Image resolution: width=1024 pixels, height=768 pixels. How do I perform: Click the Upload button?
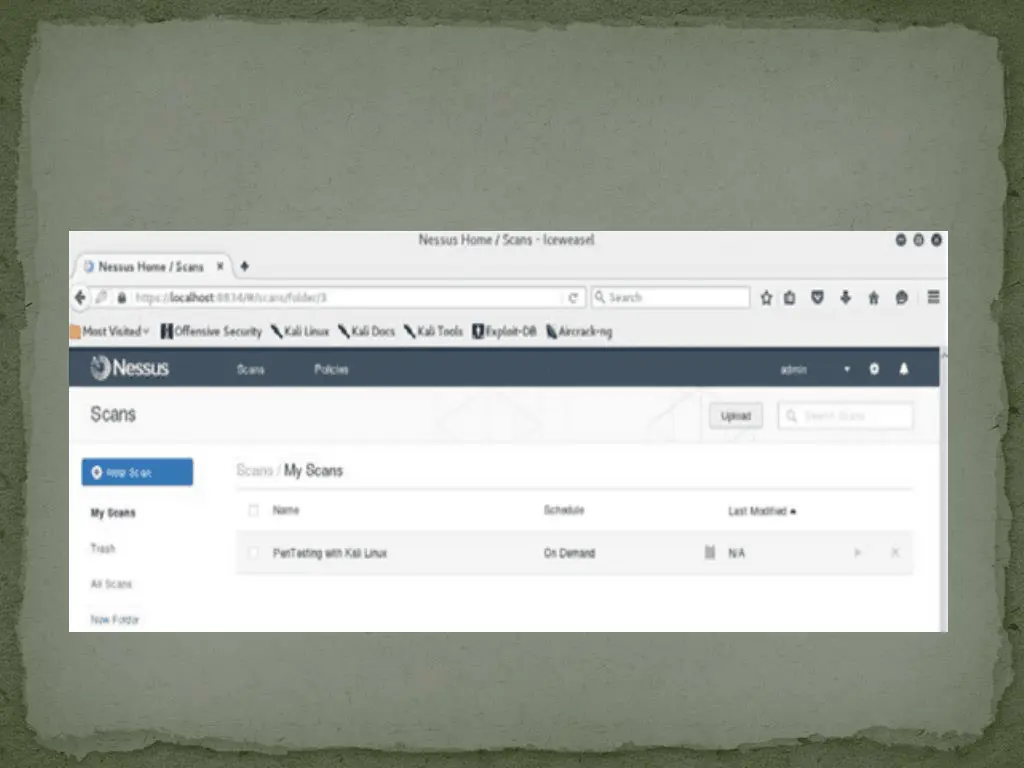point(736,416)
